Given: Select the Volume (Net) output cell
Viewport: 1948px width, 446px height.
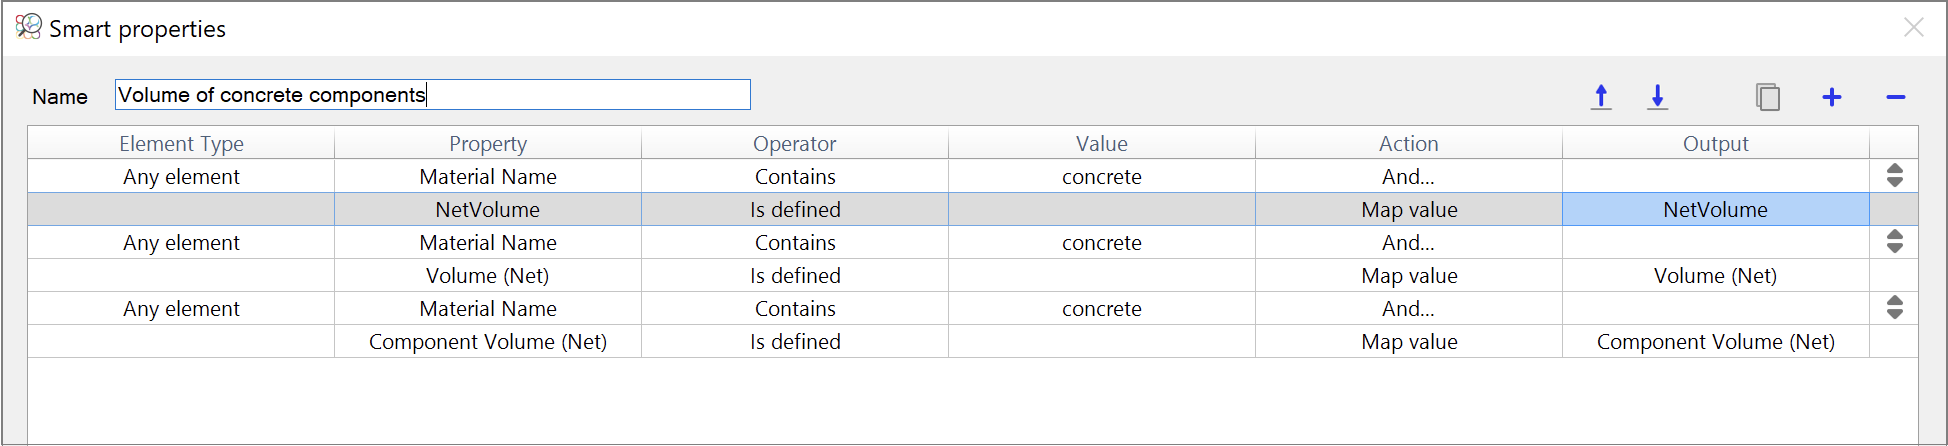Looking at the screenshot, I should coord(1716,275).
